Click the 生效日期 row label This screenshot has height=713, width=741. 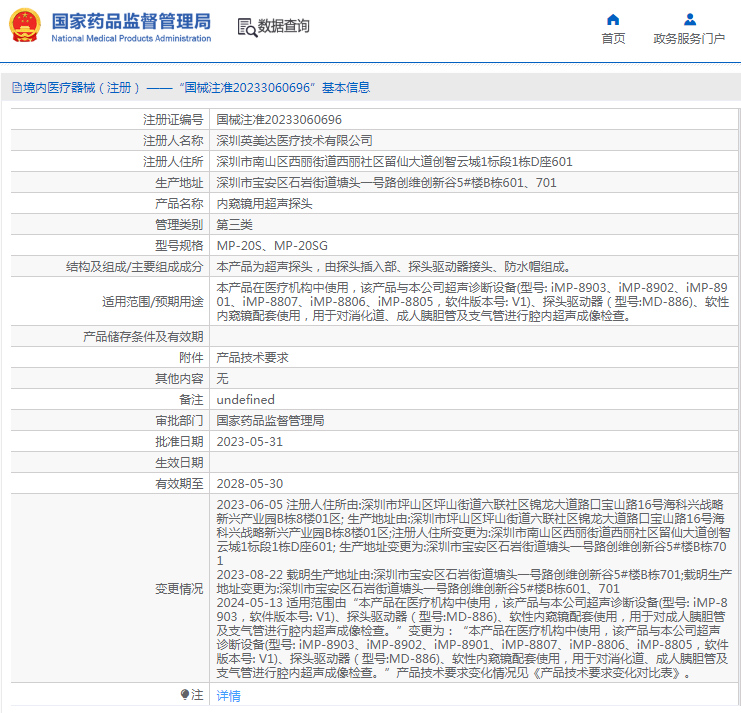[x=179, y=463]
